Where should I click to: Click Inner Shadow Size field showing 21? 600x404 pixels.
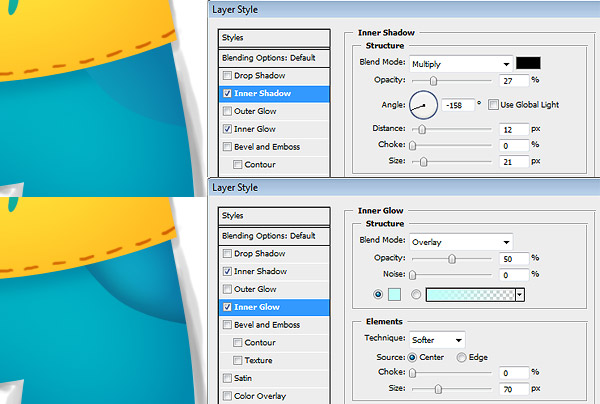coord(514,162)
